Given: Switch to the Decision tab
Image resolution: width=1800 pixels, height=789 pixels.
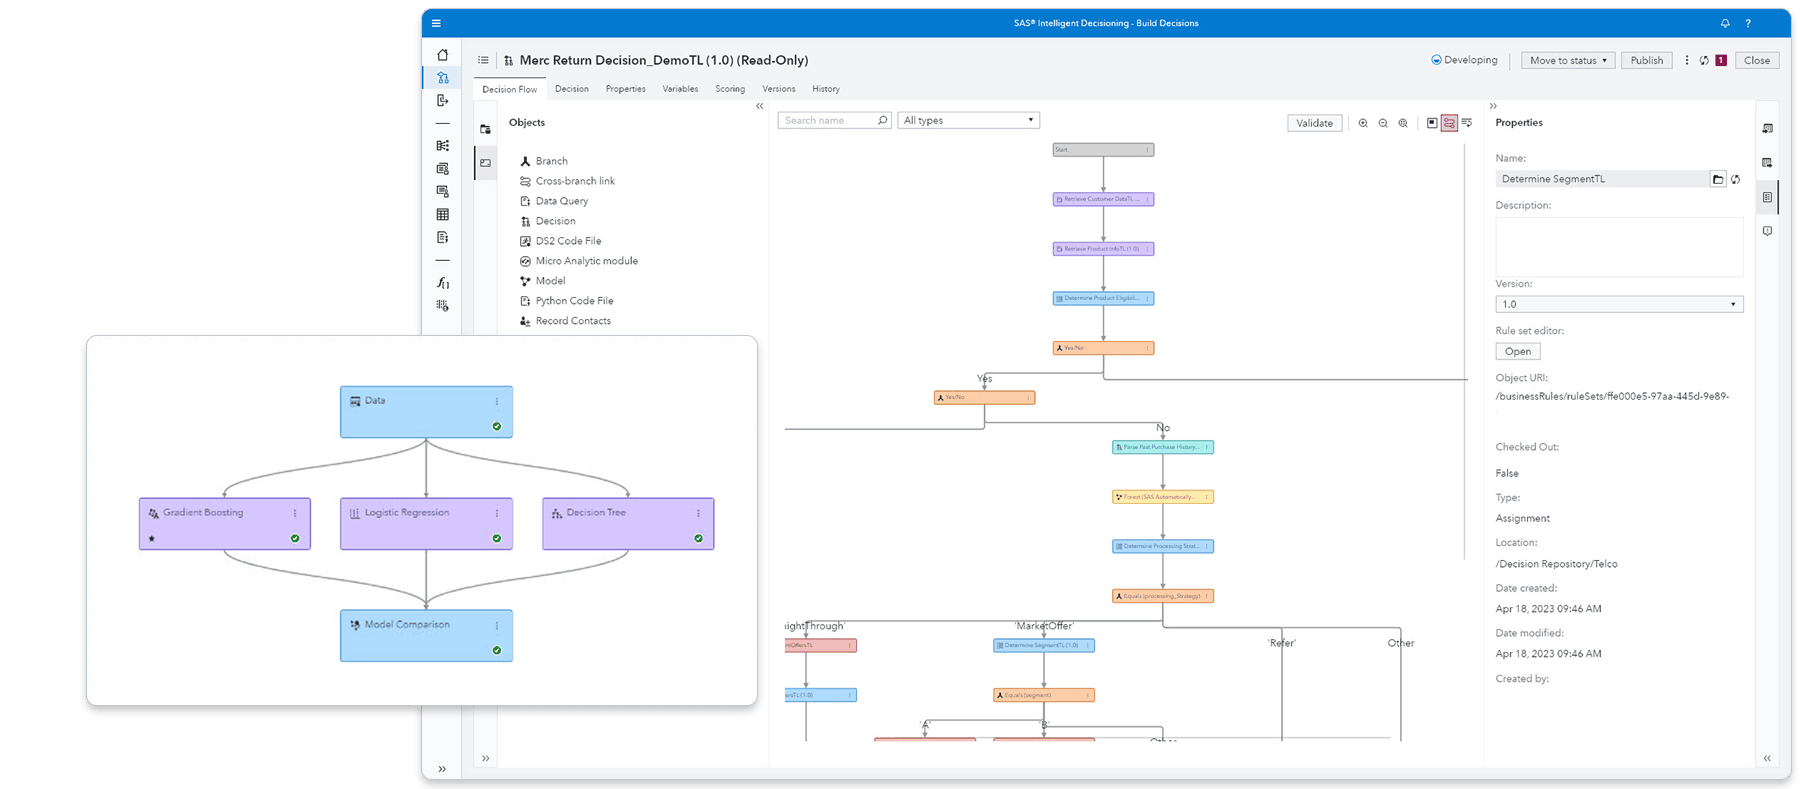Looking at the screenshot, I should click(x=572, y=89).
